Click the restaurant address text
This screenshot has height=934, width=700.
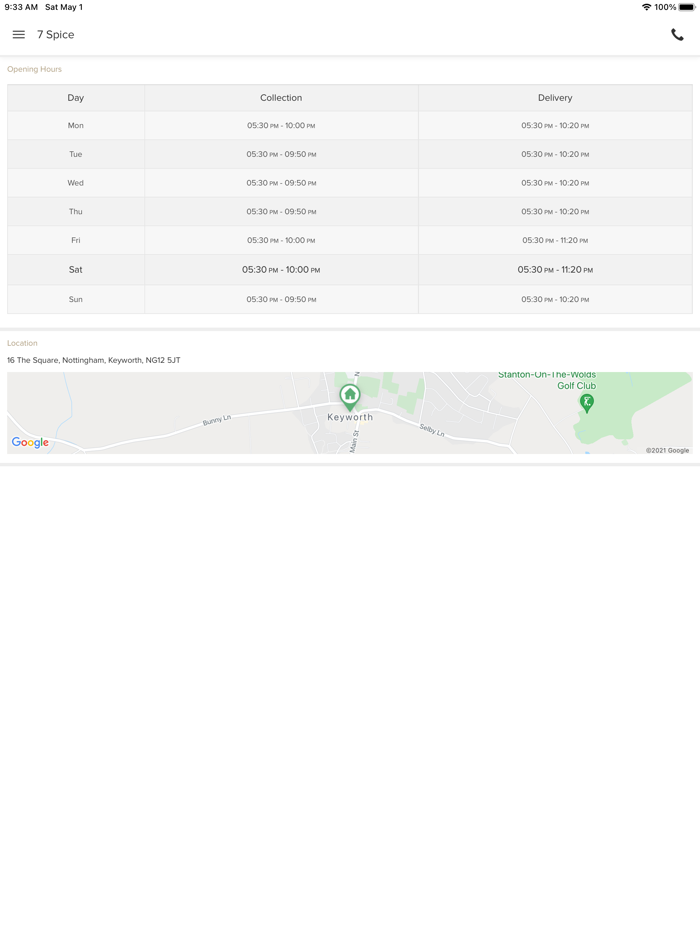(94, 360)
